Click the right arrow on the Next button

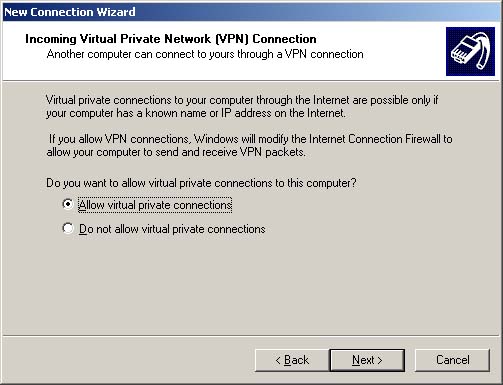(380, 360)
